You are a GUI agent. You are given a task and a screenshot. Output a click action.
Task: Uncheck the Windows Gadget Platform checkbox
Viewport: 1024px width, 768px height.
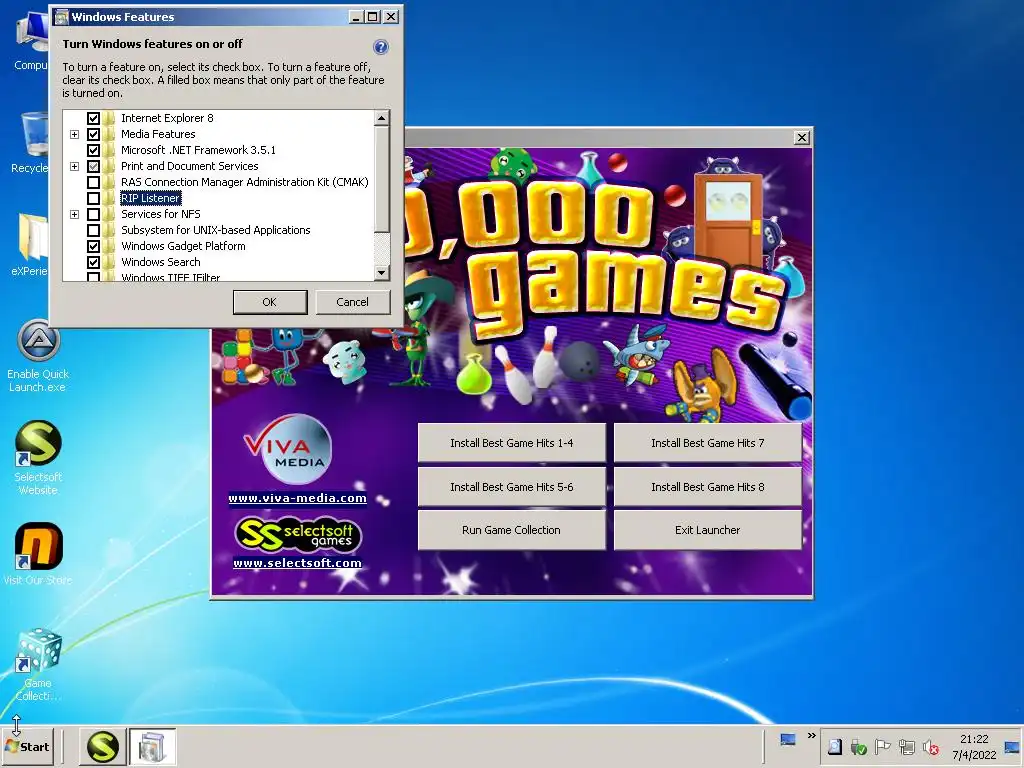(93, 246)
